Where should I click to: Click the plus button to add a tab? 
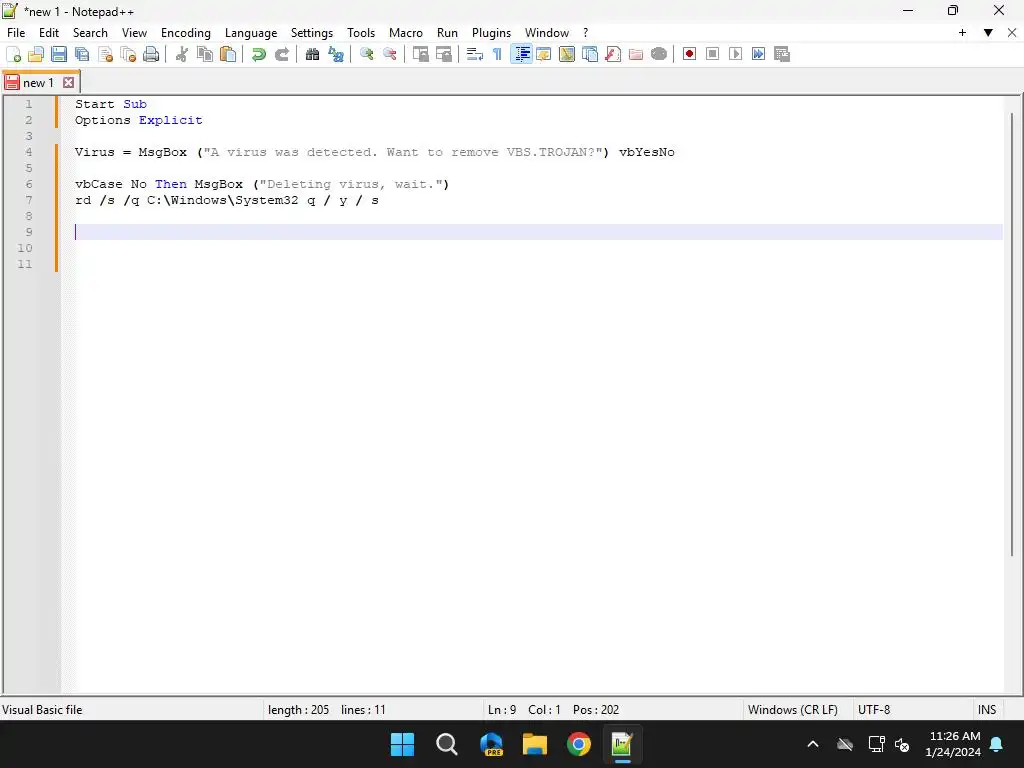pyautogui.click(x=962, y=33)
